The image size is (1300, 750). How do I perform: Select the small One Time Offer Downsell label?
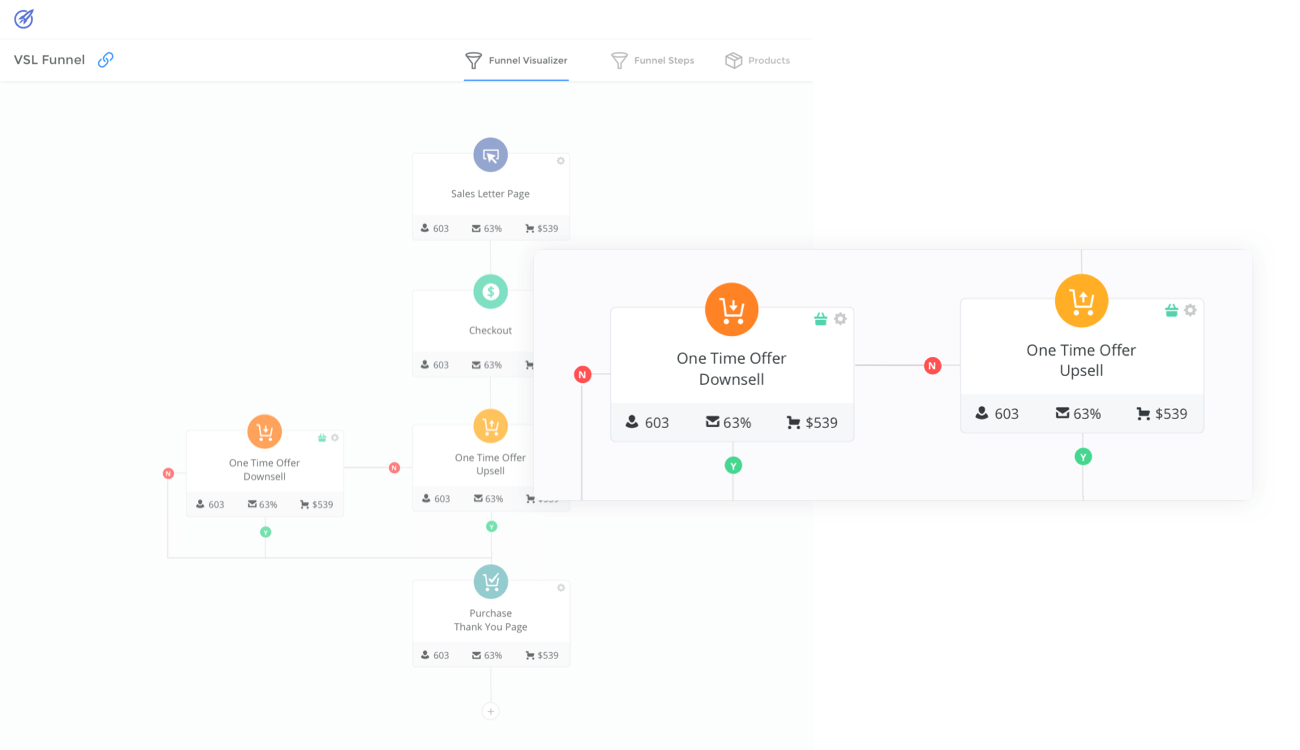(x=264, y=469)
